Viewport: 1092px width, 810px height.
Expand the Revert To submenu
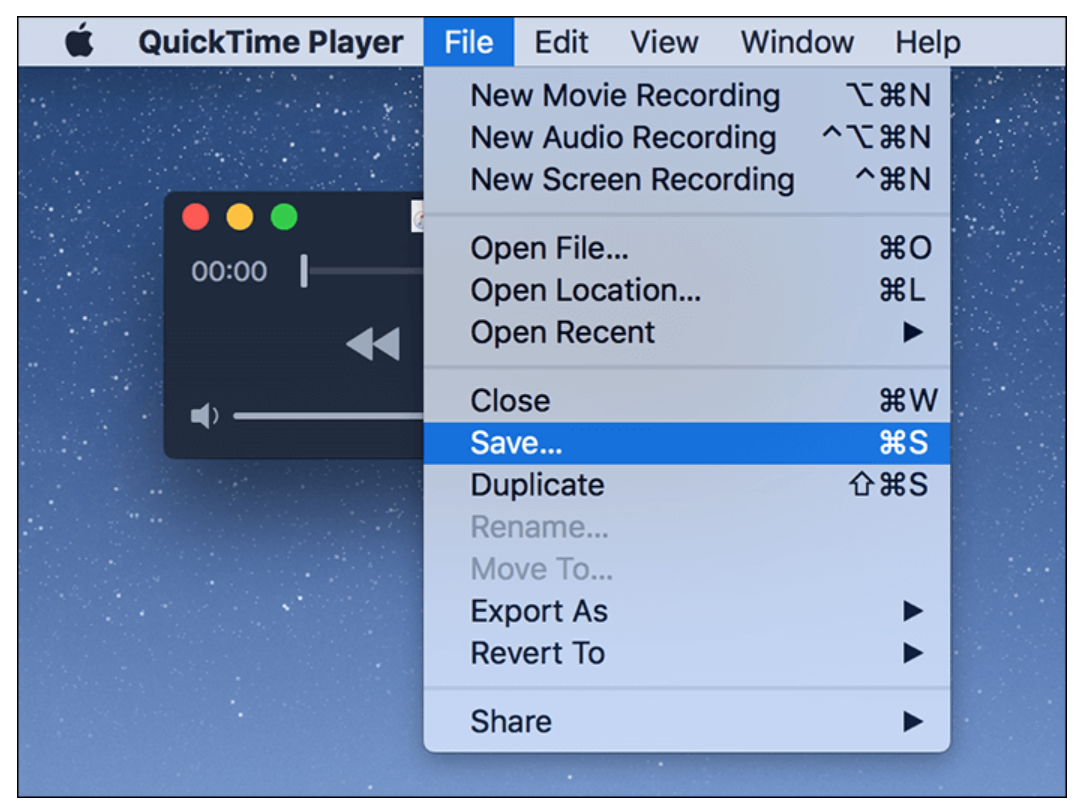(687, 653)
